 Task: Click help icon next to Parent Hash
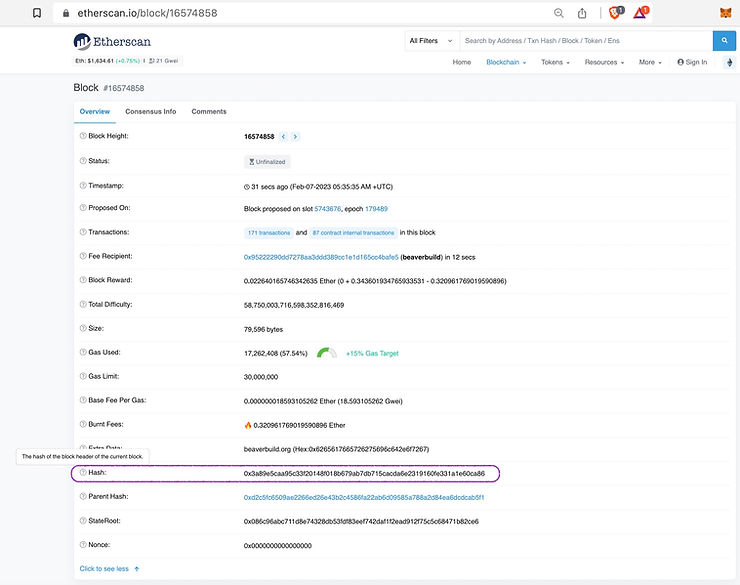pos(83,496)
